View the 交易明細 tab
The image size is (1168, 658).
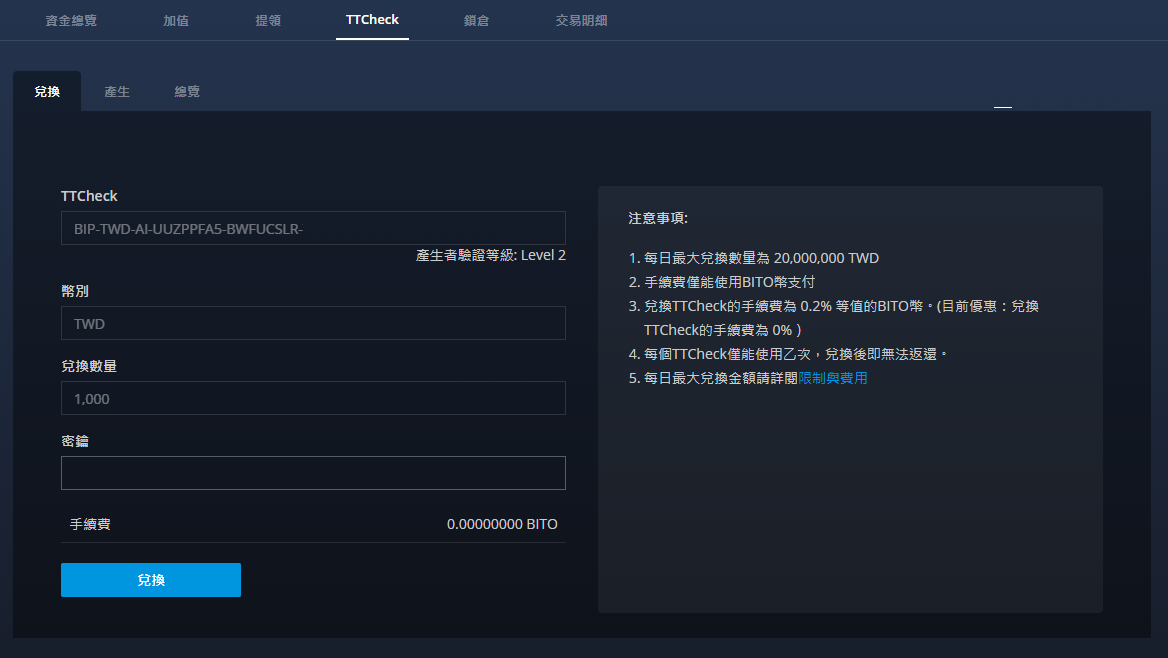pos(581,20)
